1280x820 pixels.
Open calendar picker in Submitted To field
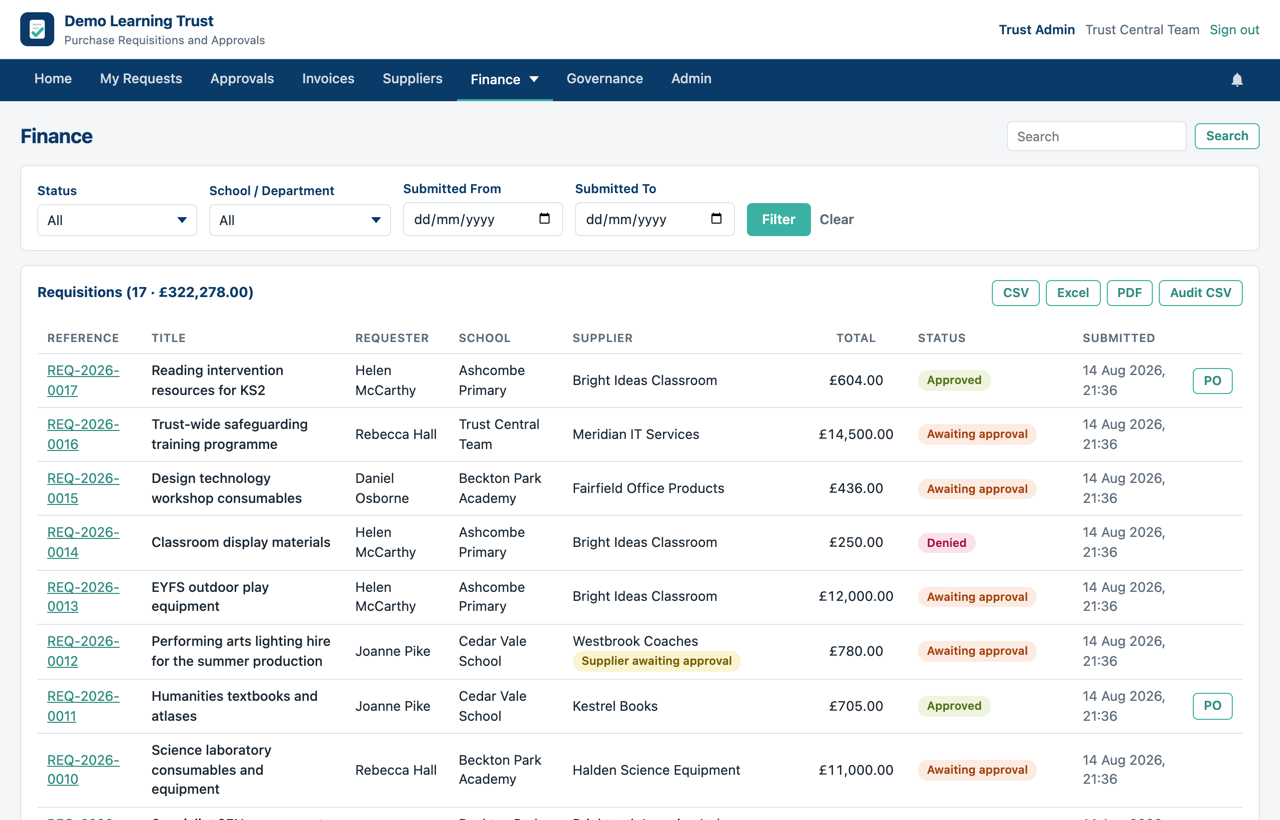click(x=716, y=219)
